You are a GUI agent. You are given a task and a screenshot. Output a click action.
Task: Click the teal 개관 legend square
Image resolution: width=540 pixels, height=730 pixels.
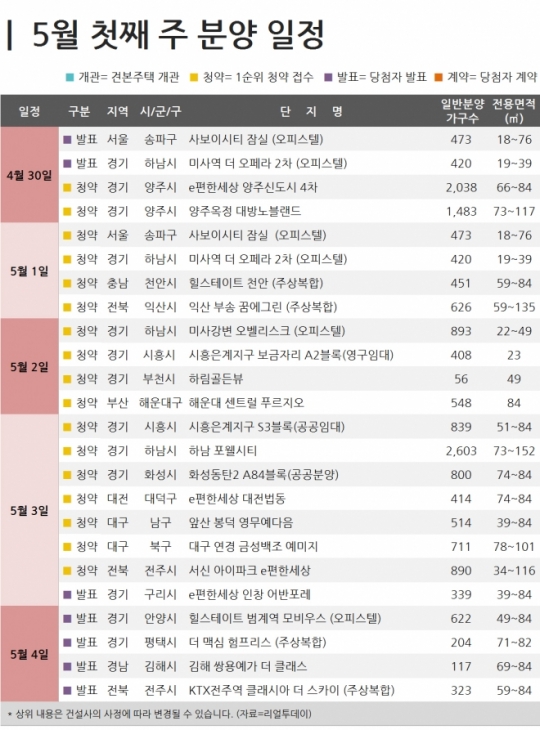click(69, 77)
